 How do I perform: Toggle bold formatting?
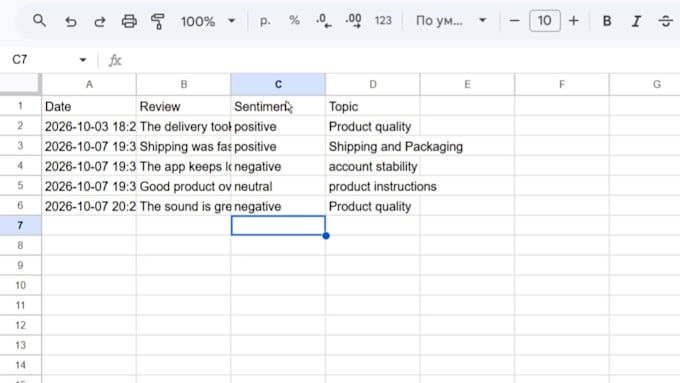click(607, 21)
